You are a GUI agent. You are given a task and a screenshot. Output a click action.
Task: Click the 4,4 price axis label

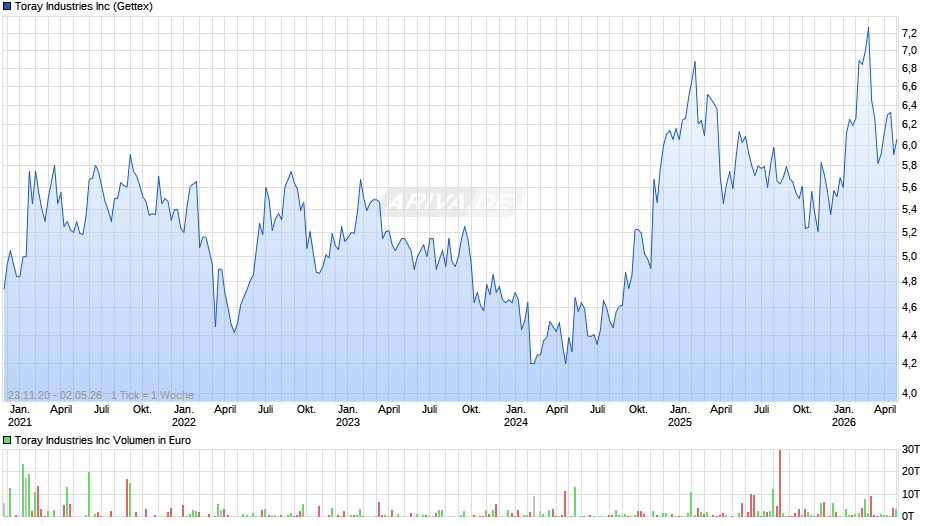[x=909, y=335]
